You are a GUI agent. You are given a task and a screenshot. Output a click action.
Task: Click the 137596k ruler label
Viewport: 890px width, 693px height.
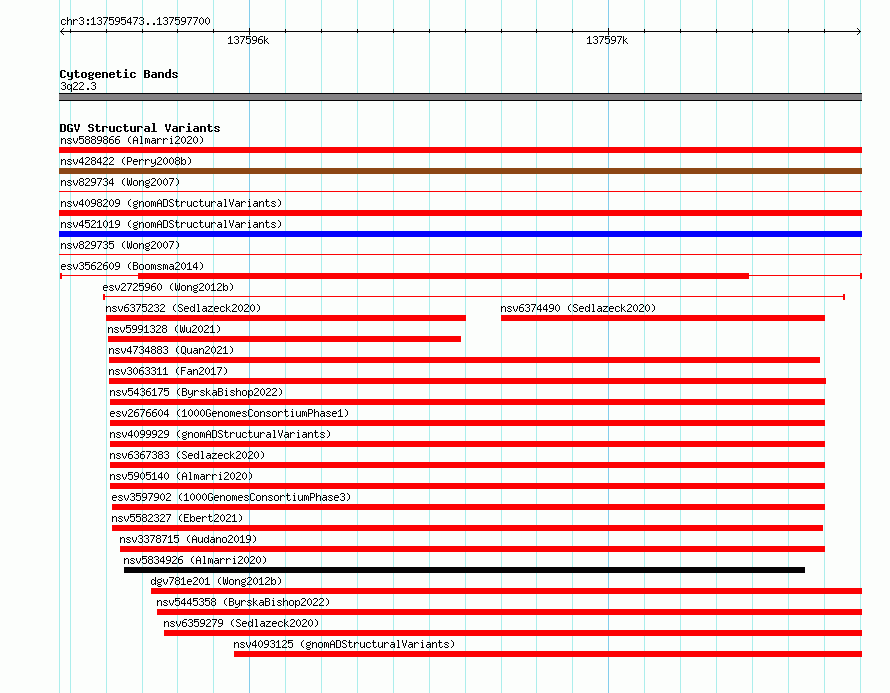[248, 40]
